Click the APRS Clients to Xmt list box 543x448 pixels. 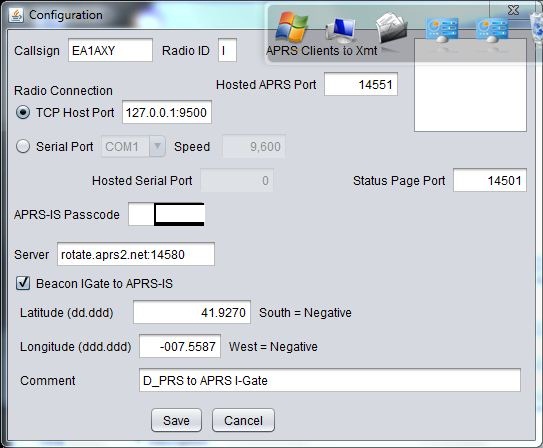pyautogui.click(x=470, y=85)
